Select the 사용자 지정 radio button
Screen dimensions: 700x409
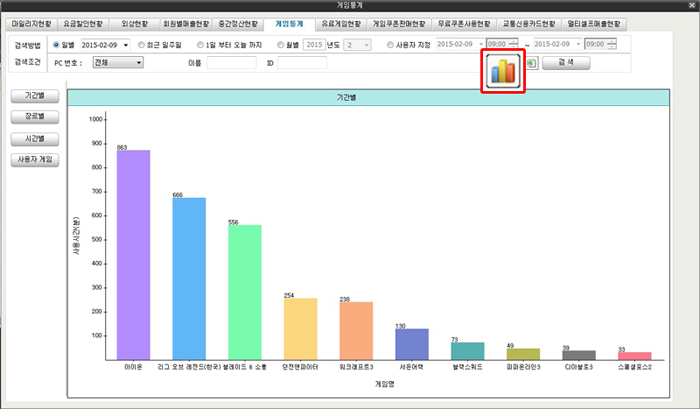tap(390, 45)
